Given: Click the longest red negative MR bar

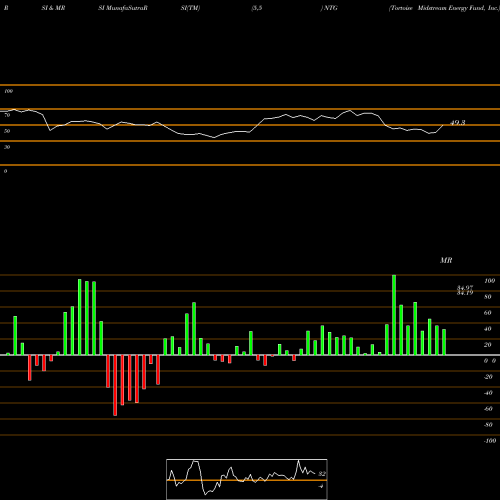Looking at the screenshot, I should tap(115, 385).
